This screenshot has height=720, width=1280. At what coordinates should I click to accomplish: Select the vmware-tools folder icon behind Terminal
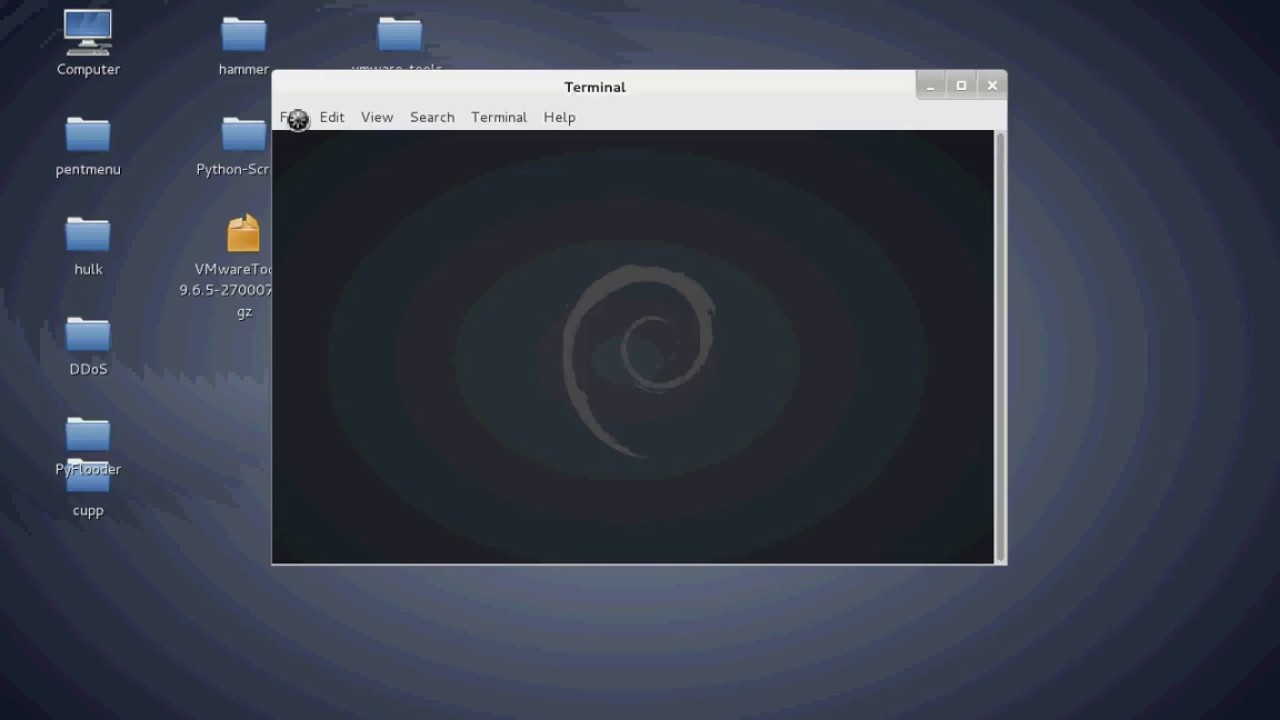pos(400,35)
